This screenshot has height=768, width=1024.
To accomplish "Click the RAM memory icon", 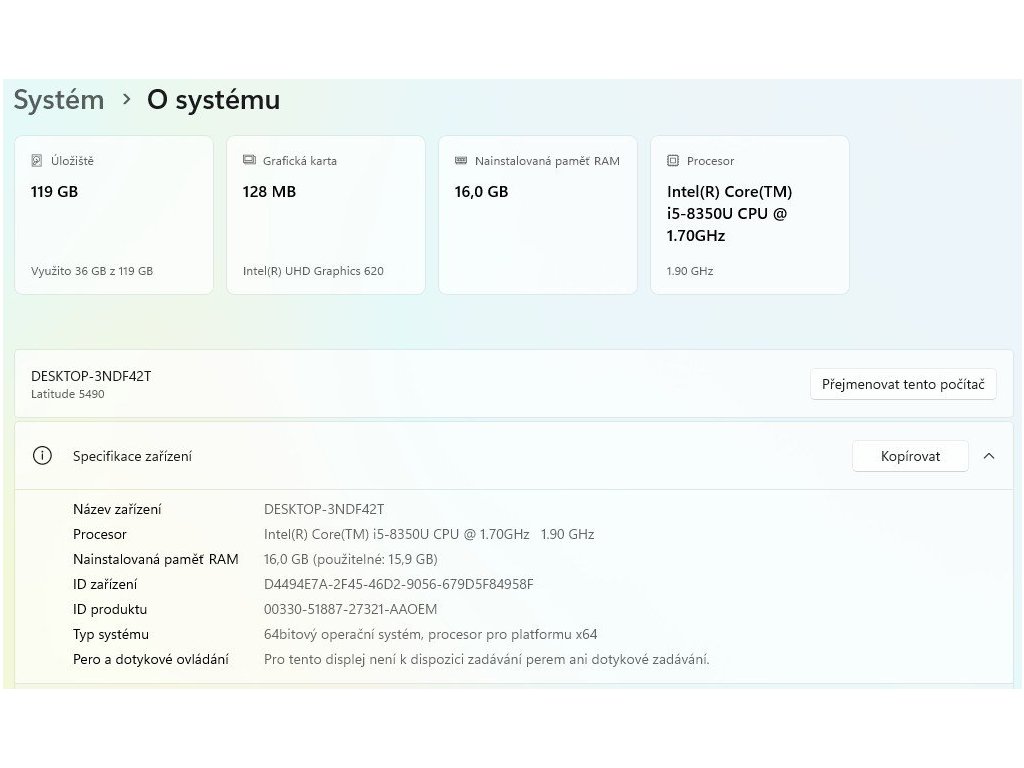I will tap(461, 160).
